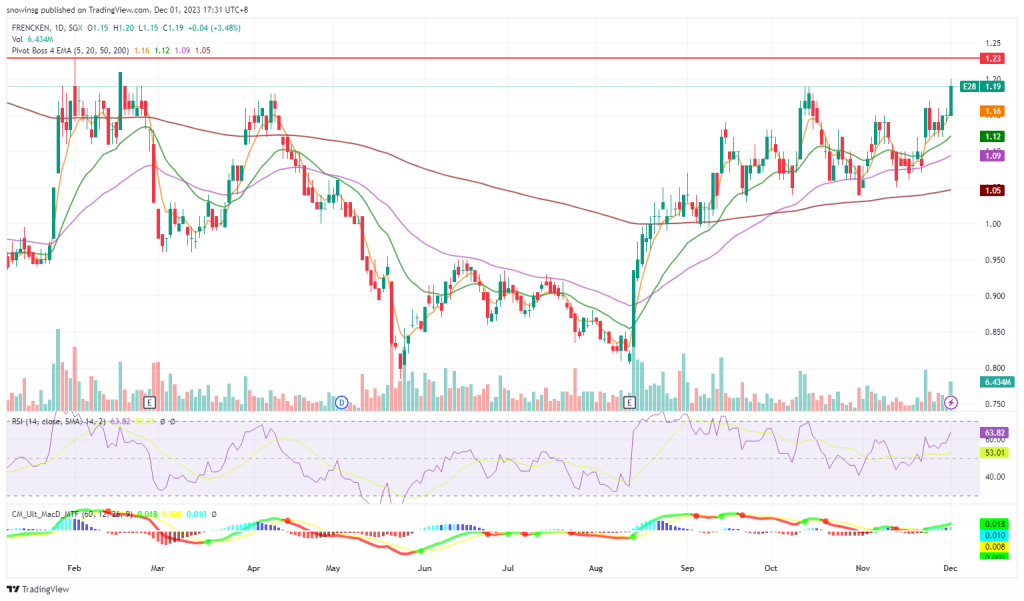Select the CM_Ult_MacD_MTF indicator legend
Screen dimensions: 1024x601
pos(72,514)
